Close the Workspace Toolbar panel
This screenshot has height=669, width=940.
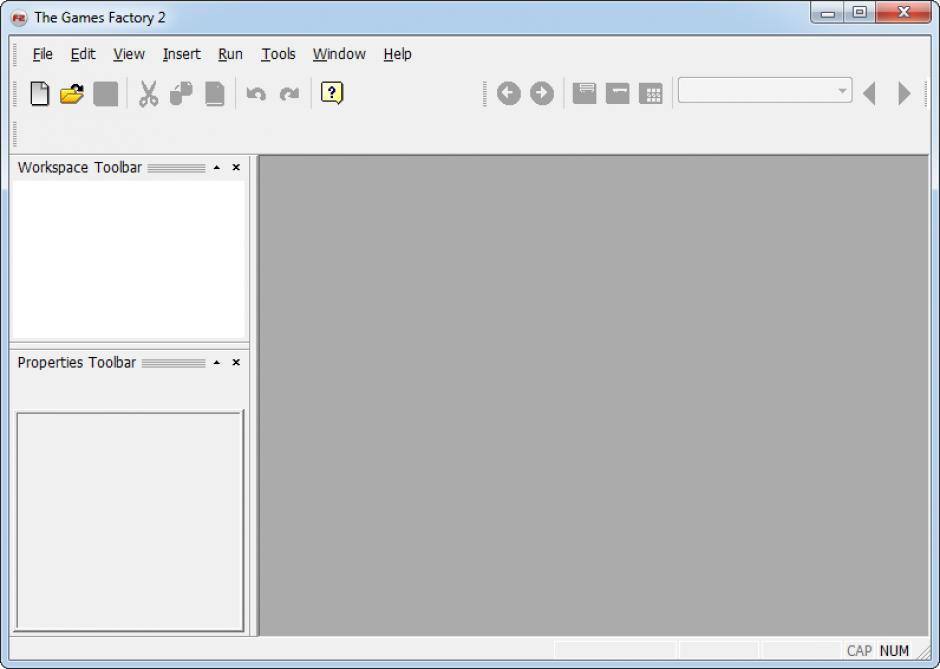click(236, 167)
